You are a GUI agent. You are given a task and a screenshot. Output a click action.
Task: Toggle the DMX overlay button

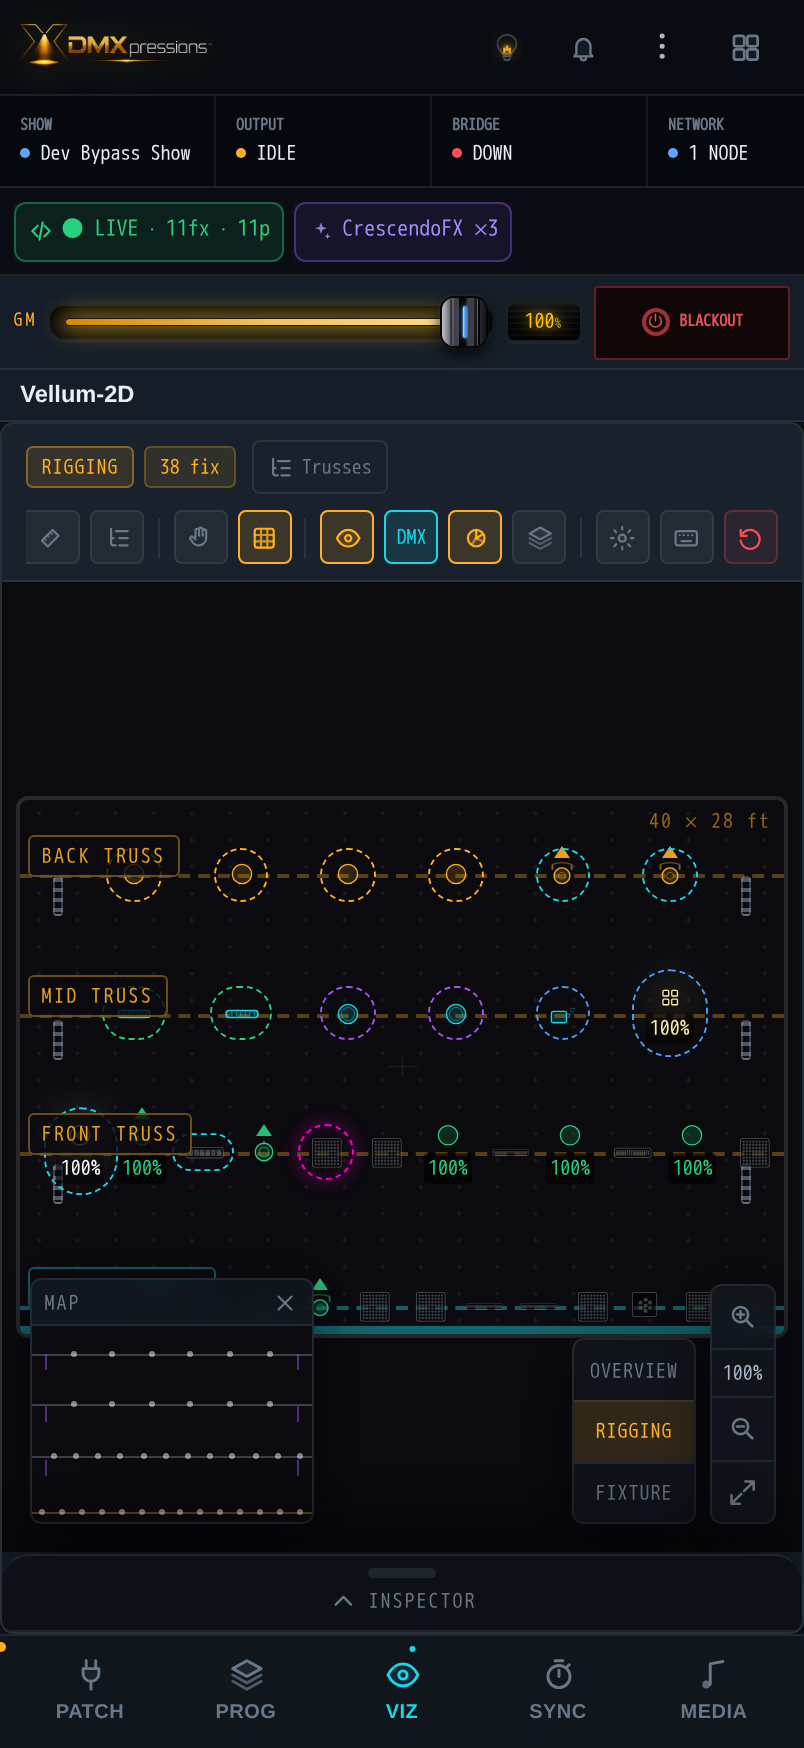(x=411, y=537)
